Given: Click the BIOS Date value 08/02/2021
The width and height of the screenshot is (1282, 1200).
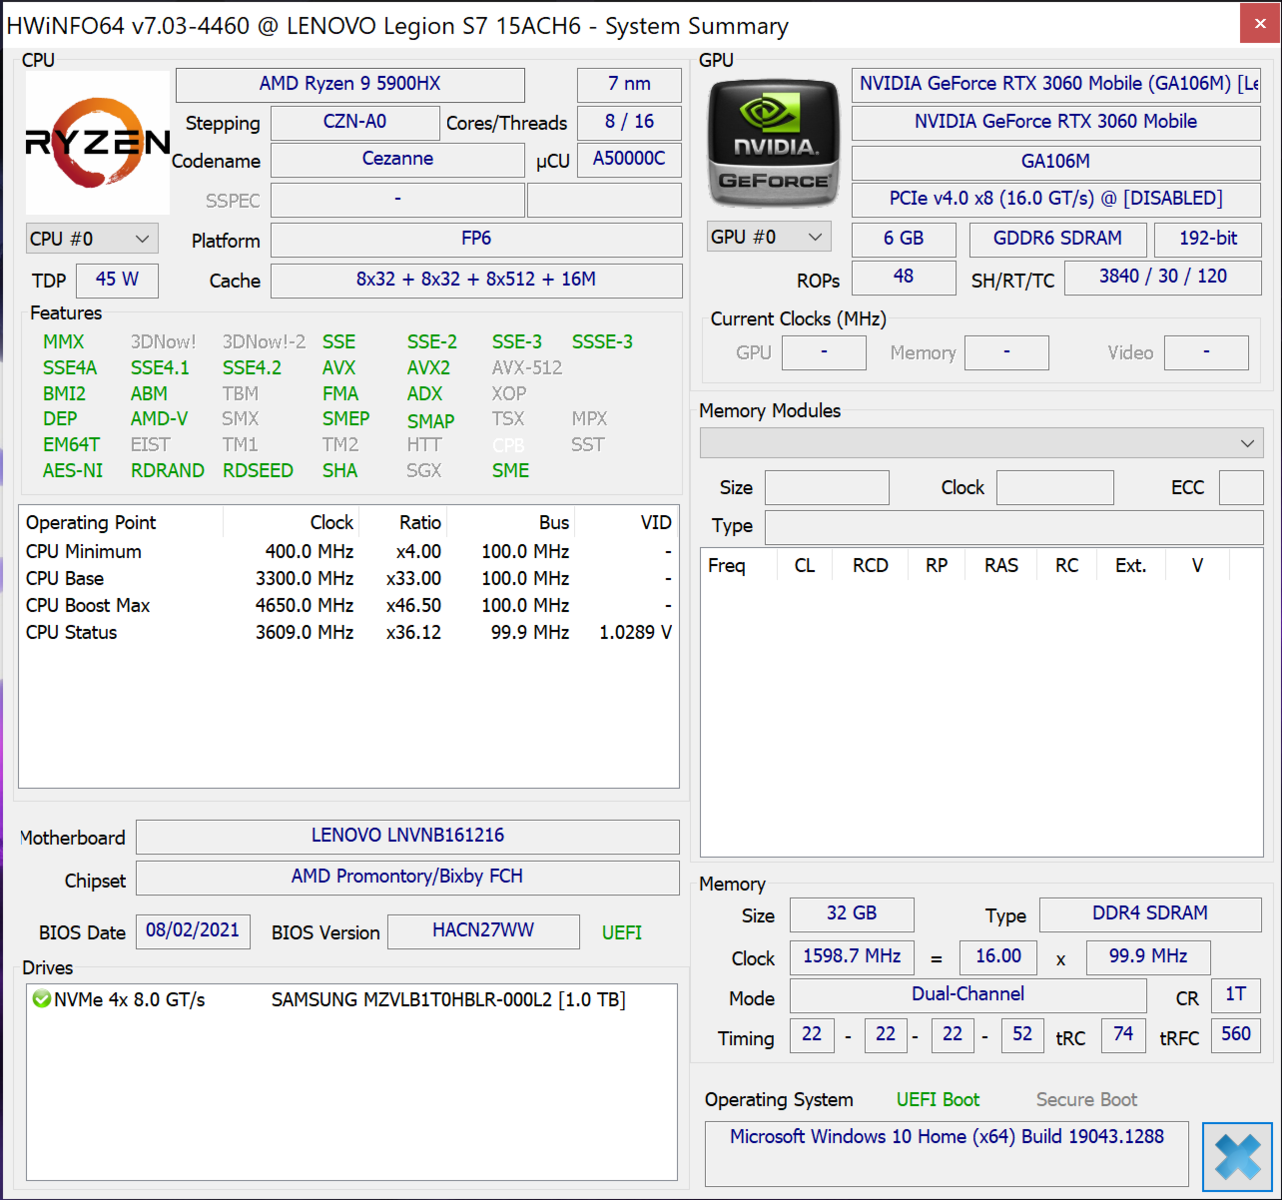Looking at the screenshot, I should pyautogui.click(x=193, y=931).
